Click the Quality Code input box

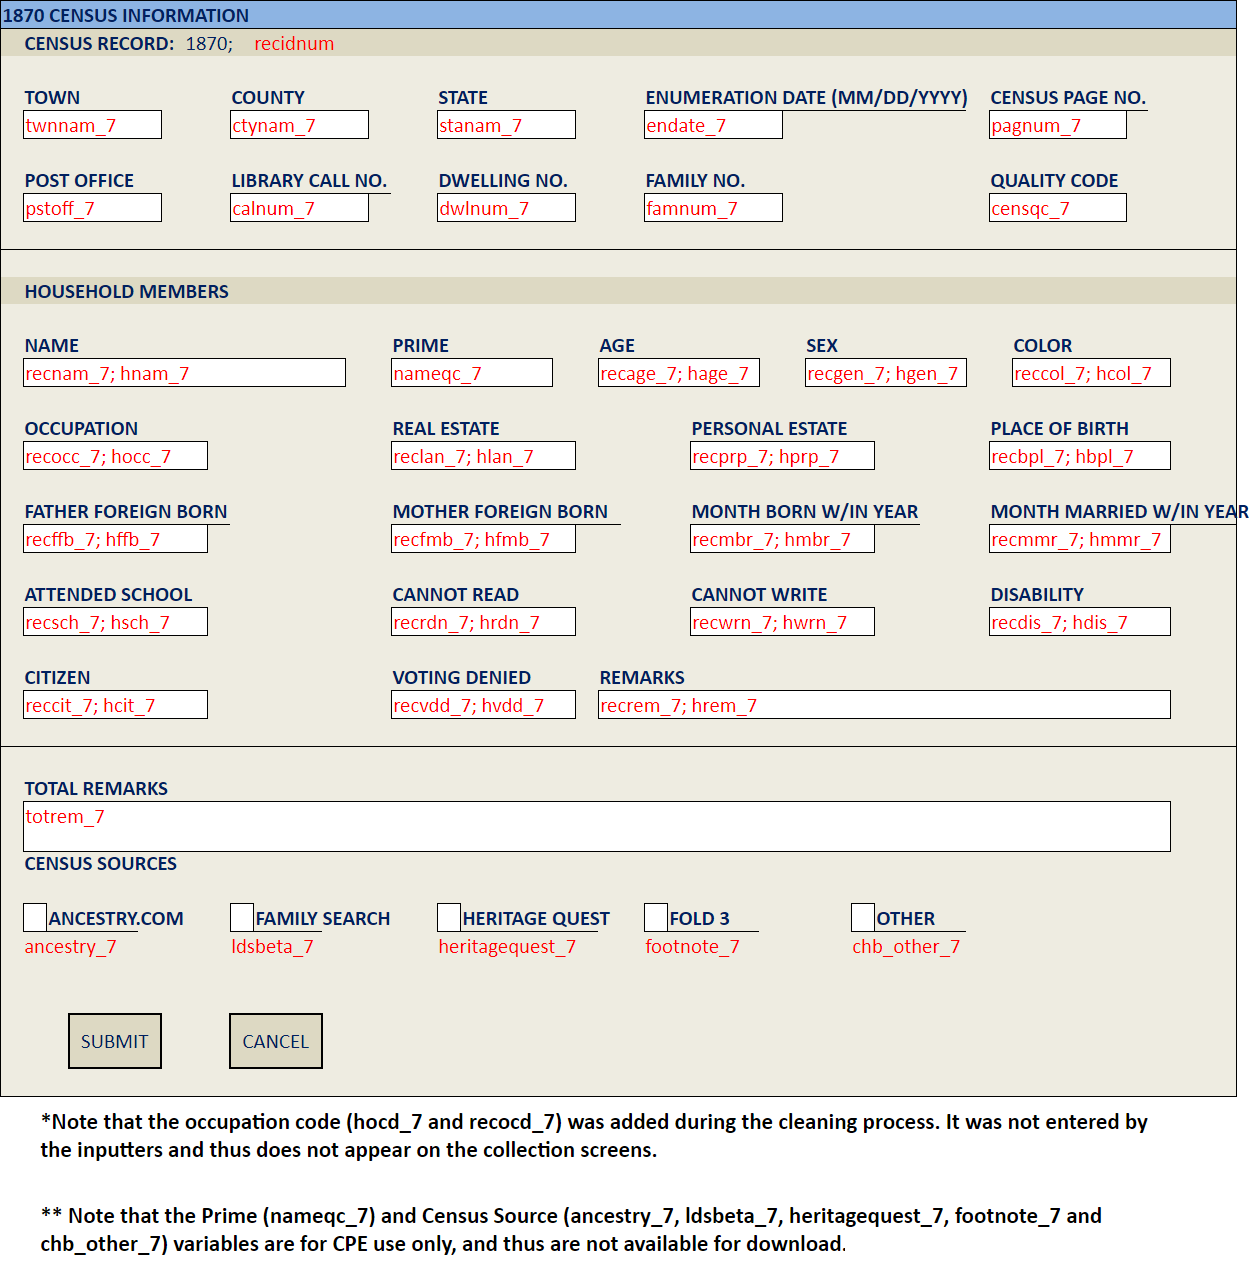coord(1058,208)
